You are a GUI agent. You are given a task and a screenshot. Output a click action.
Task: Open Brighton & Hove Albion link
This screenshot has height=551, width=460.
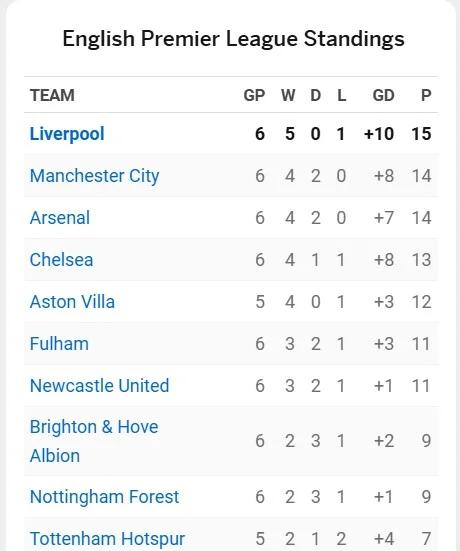94,441
